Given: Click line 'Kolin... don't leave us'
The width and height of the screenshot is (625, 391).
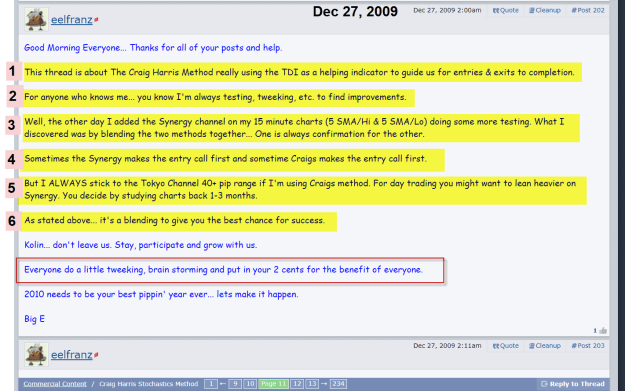Looking at the screenshot, I should coord(141,245).
